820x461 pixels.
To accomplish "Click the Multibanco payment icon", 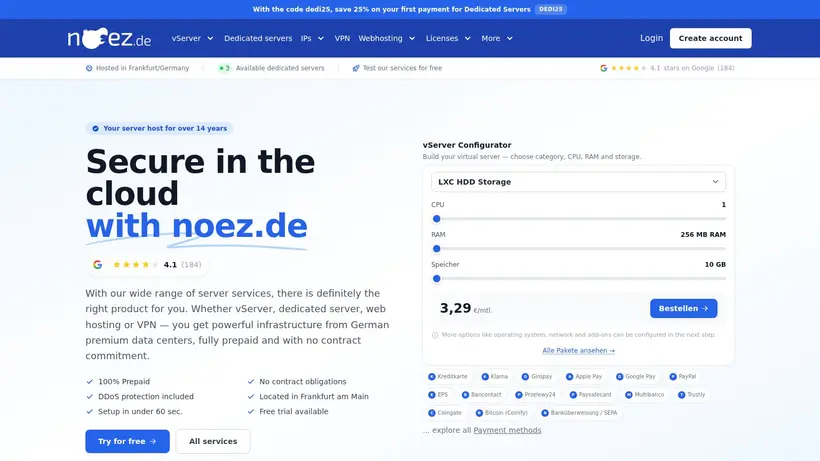I will point(629,395).
